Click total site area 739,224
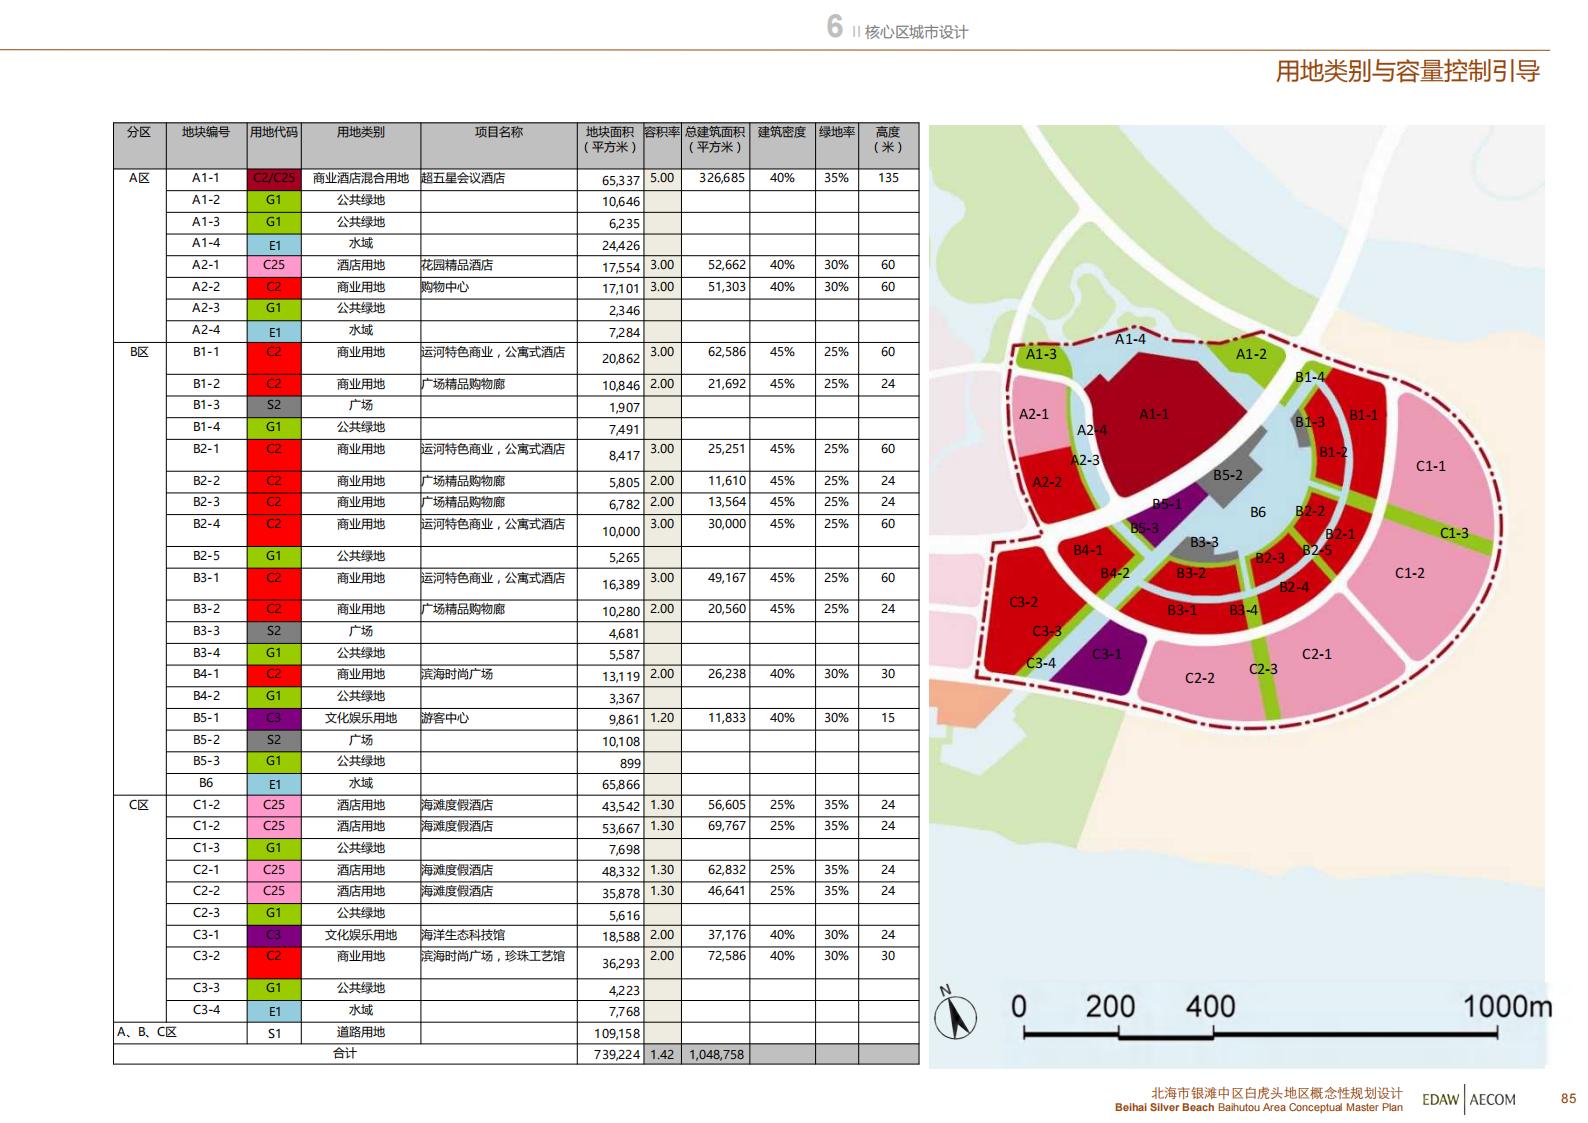This screenshot has width=1588, height=1123. (x=617, y=1056)
